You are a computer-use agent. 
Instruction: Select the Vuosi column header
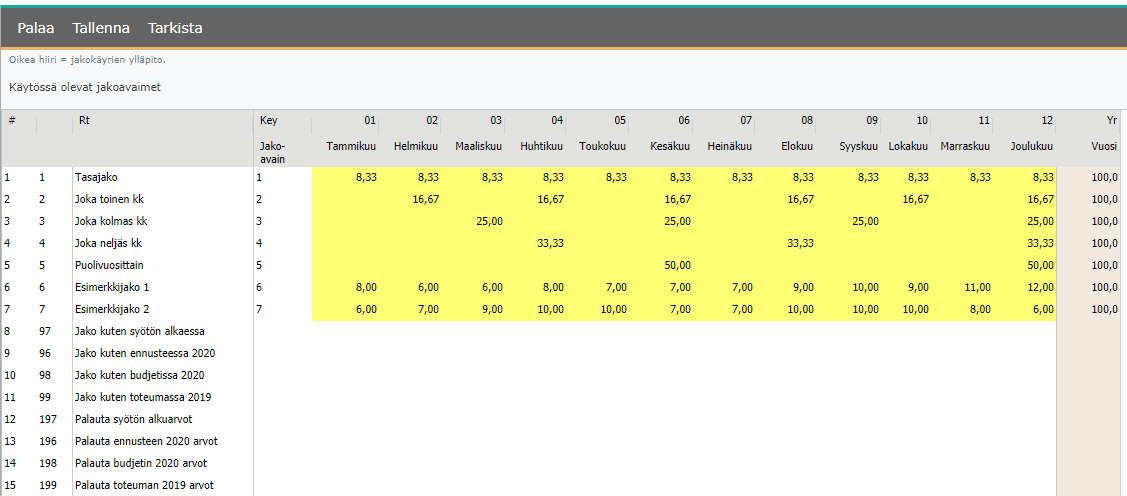point(1103,146)
